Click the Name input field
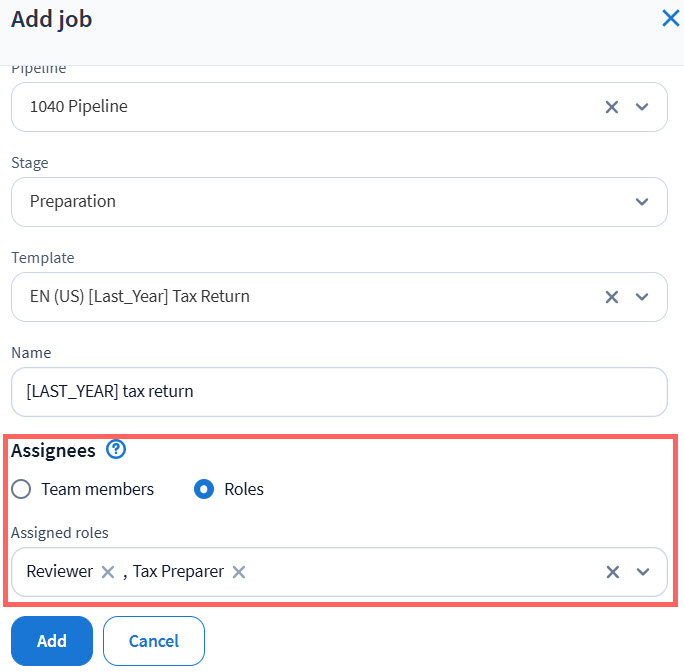The height and width of the screenshot is (672, 684). coord(339,392)
